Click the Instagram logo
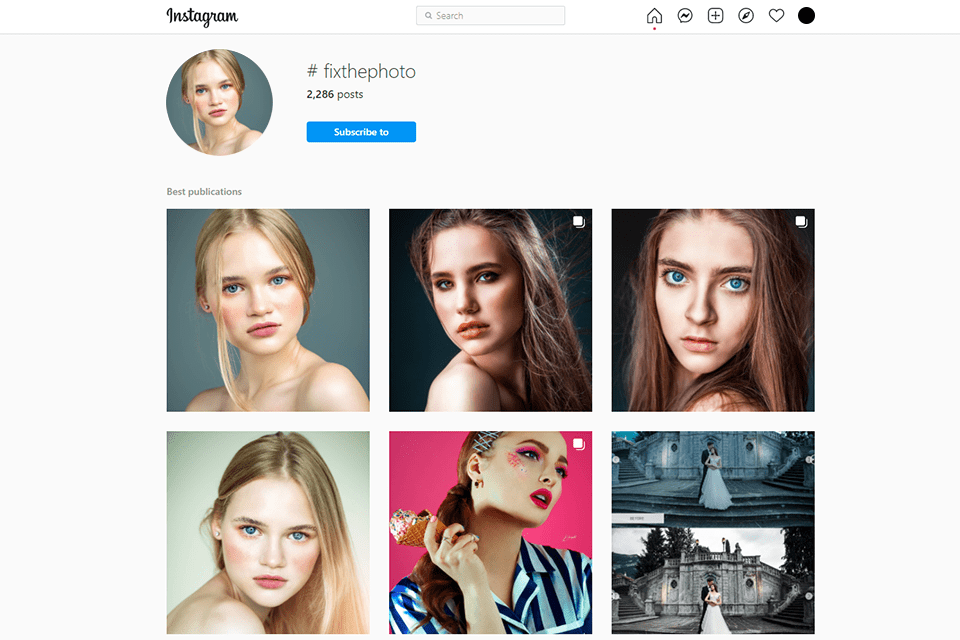The width and height of the screenshot is (960, 640). 202,16
